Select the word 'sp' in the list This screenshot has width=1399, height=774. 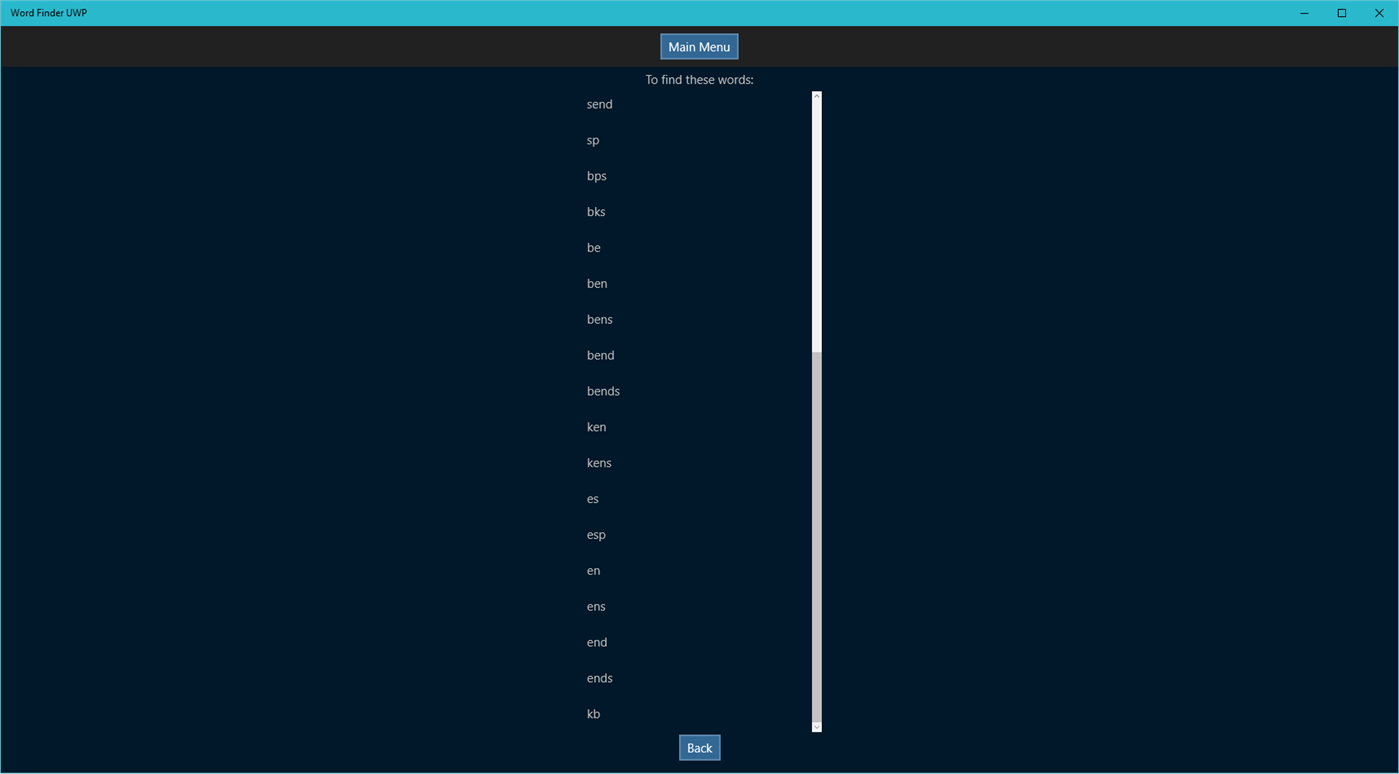592,140
